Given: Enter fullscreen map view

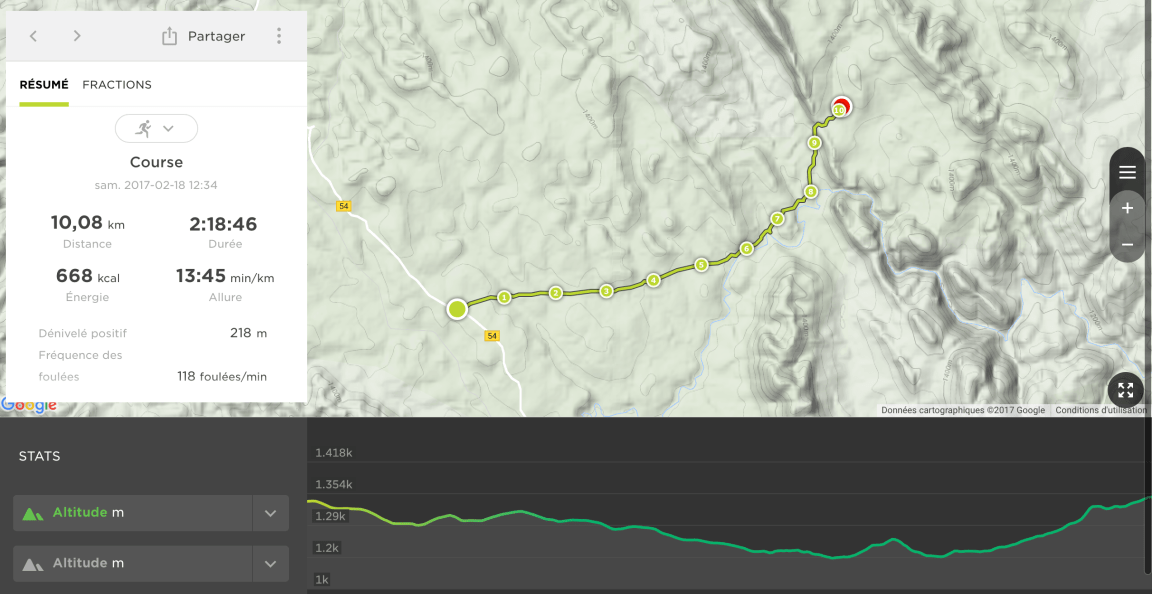Looking at the screenshot, I should coord(1126,390).
